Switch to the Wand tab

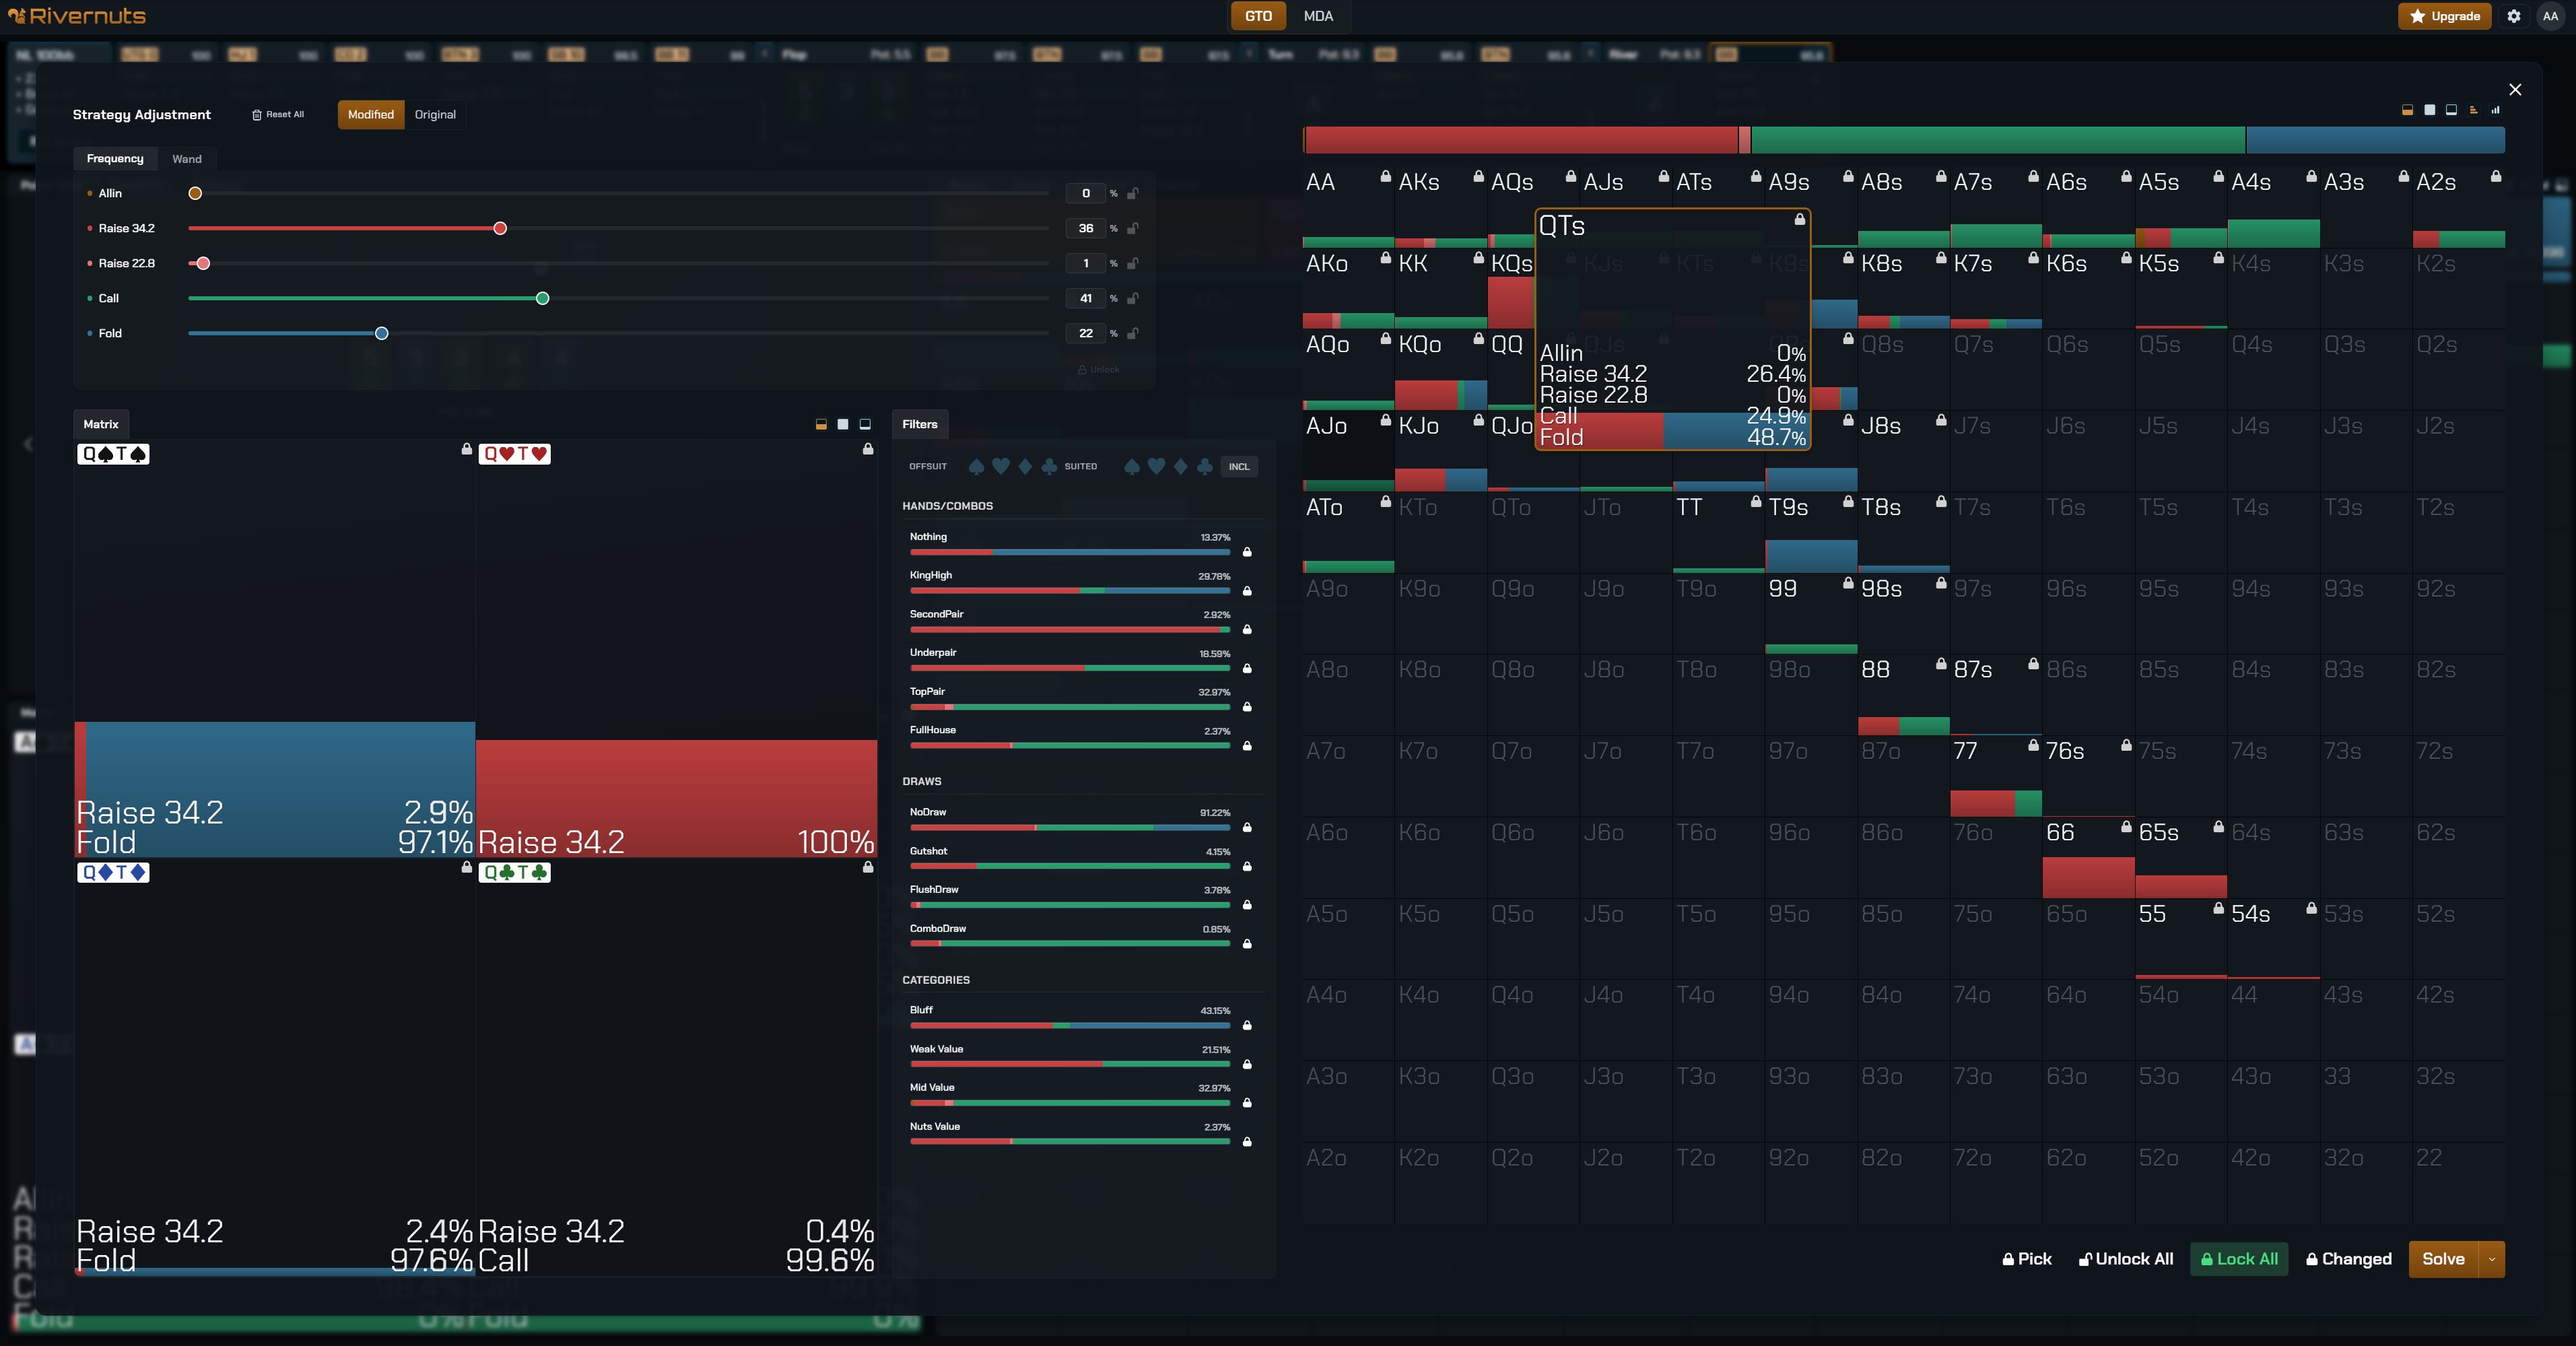coord(186,159)
